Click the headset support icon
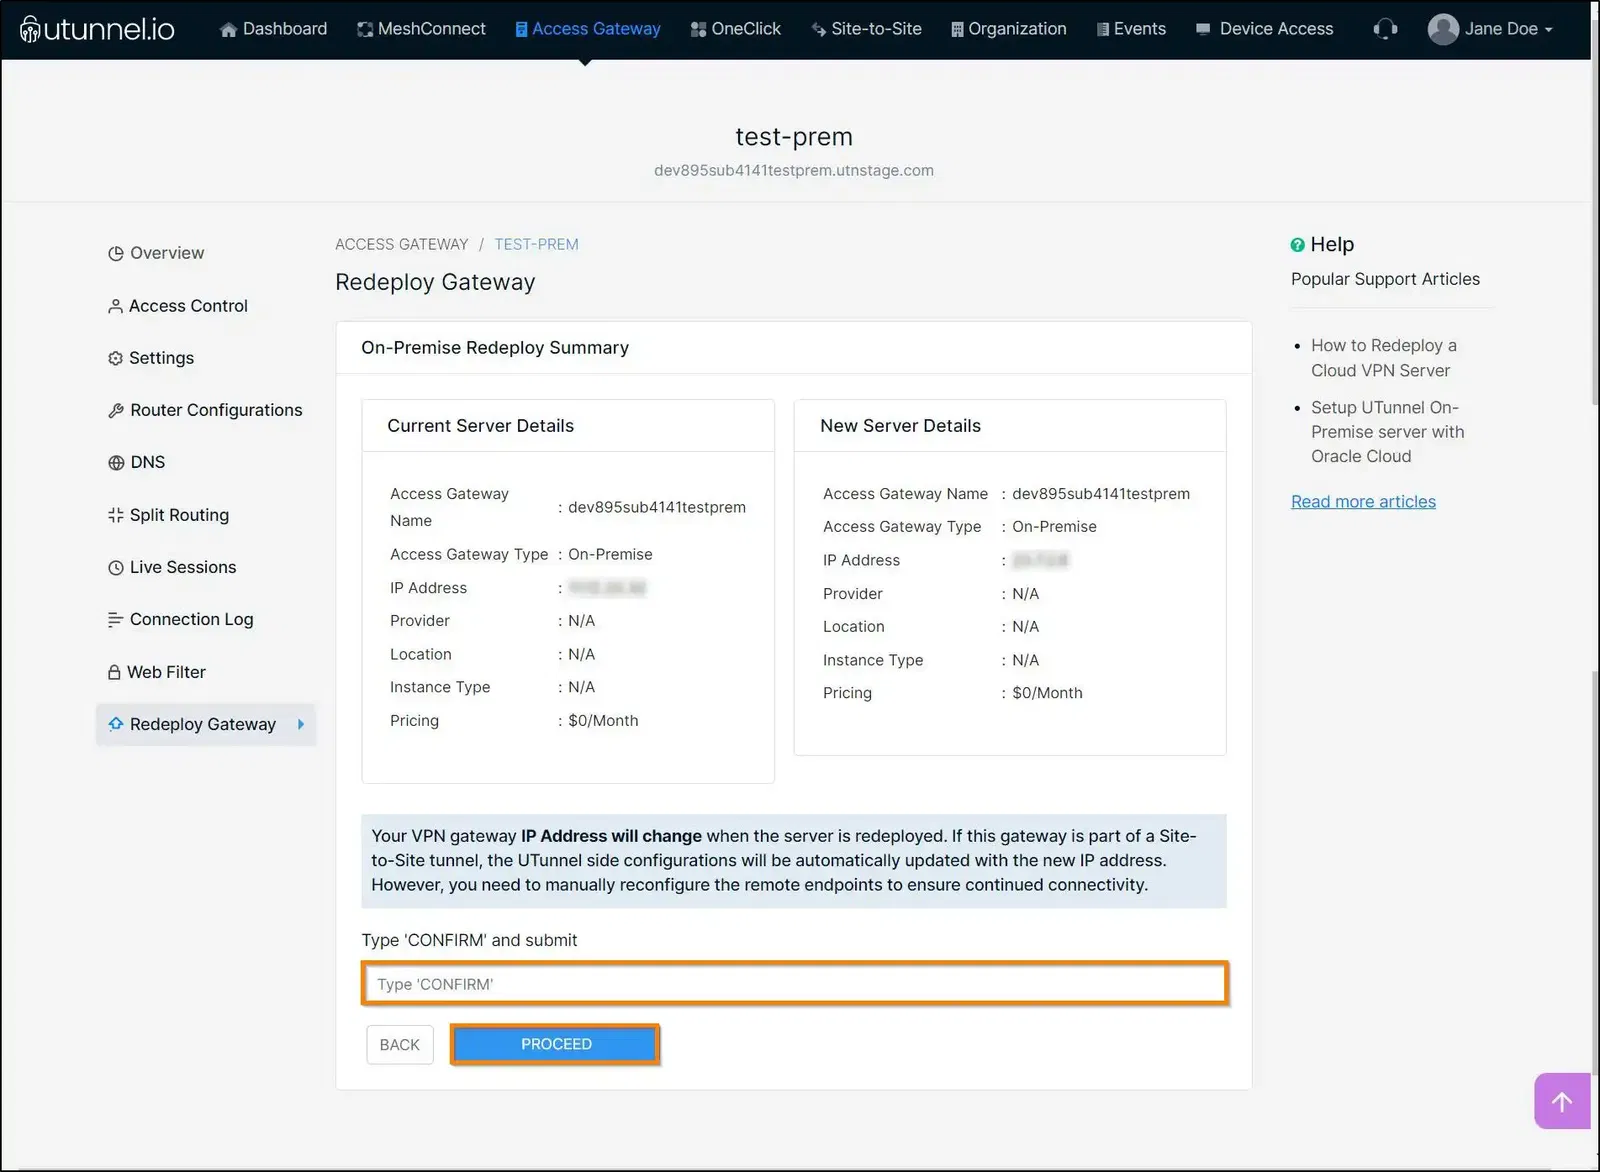 1385,29
